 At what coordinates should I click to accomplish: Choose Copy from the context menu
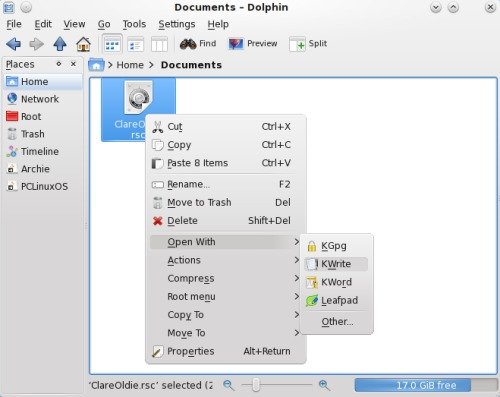pos(226,145)
